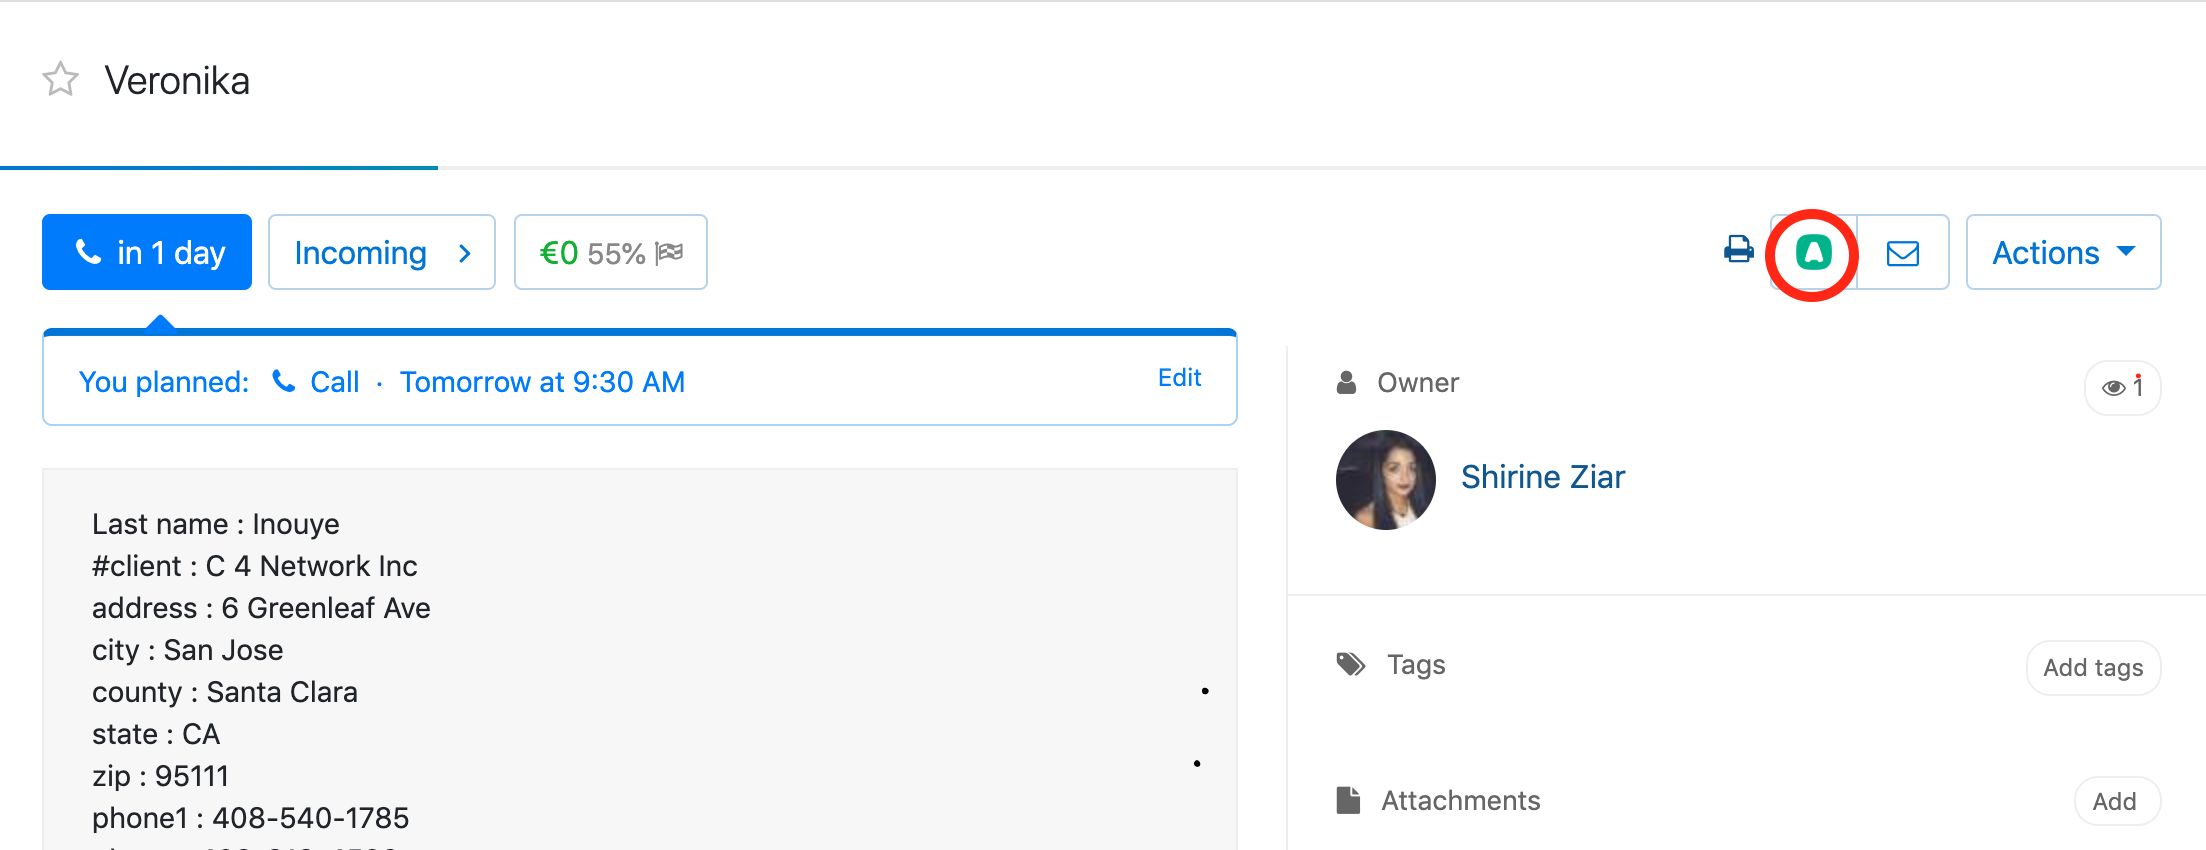Open the Aircall integration icon
This screenshot has width=2206, height=850.
tap(1813, 252)
